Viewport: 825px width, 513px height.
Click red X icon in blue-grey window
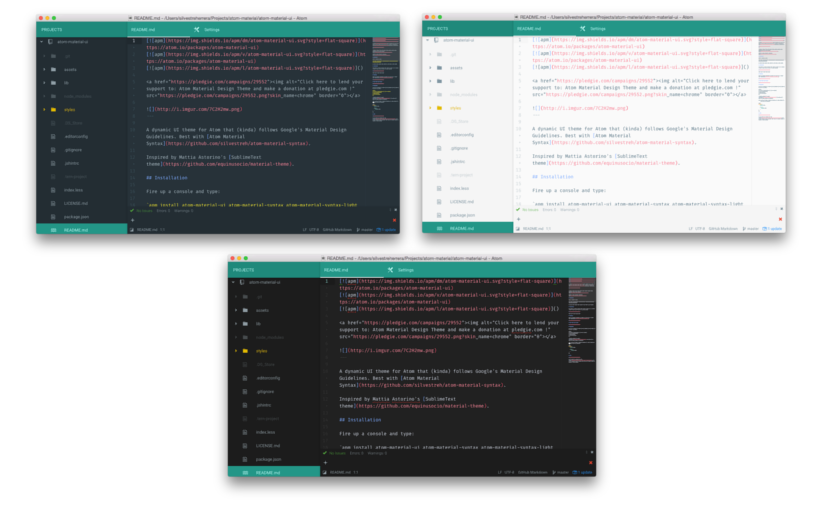(394, 220)
